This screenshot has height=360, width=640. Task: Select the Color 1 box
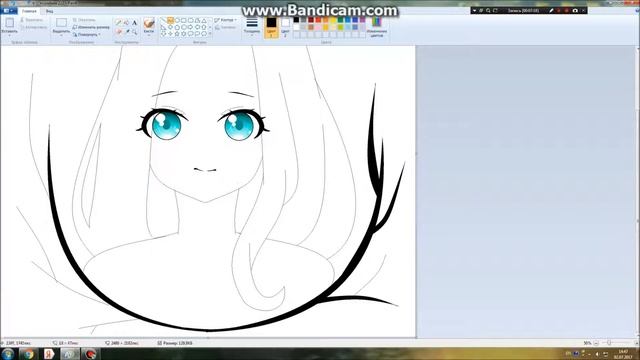(271, 27)
